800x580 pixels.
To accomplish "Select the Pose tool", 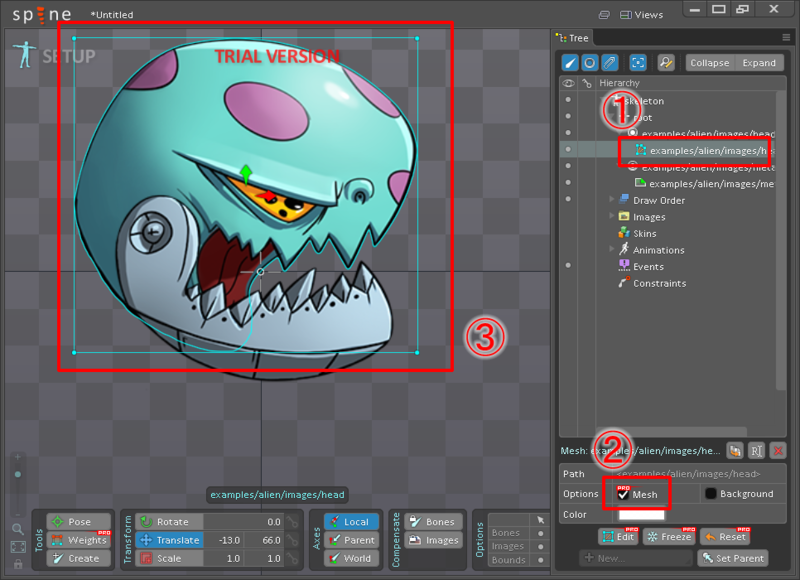I will 79,522.
